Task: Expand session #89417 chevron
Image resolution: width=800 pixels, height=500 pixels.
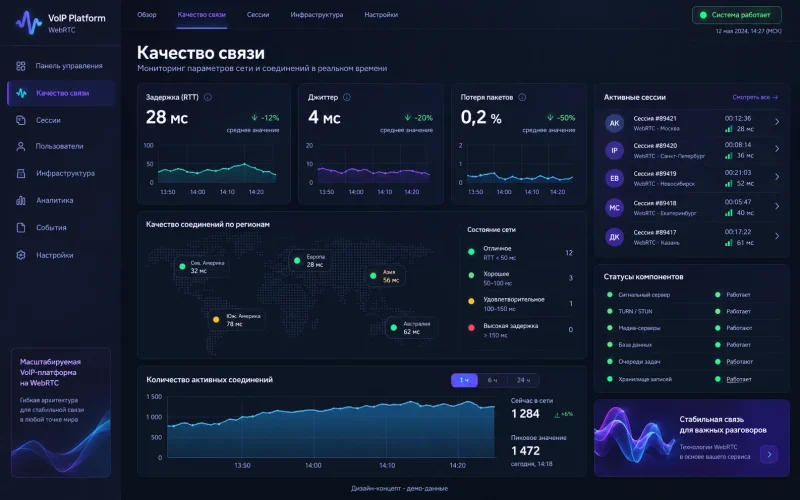Action: point(777,236)
